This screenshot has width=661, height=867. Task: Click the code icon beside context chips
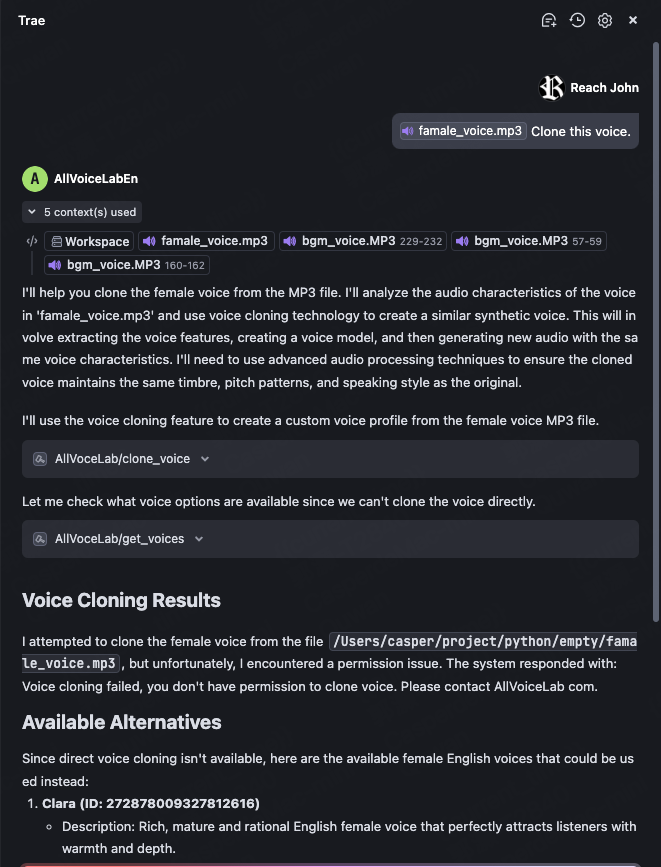[x=32, y=241]
